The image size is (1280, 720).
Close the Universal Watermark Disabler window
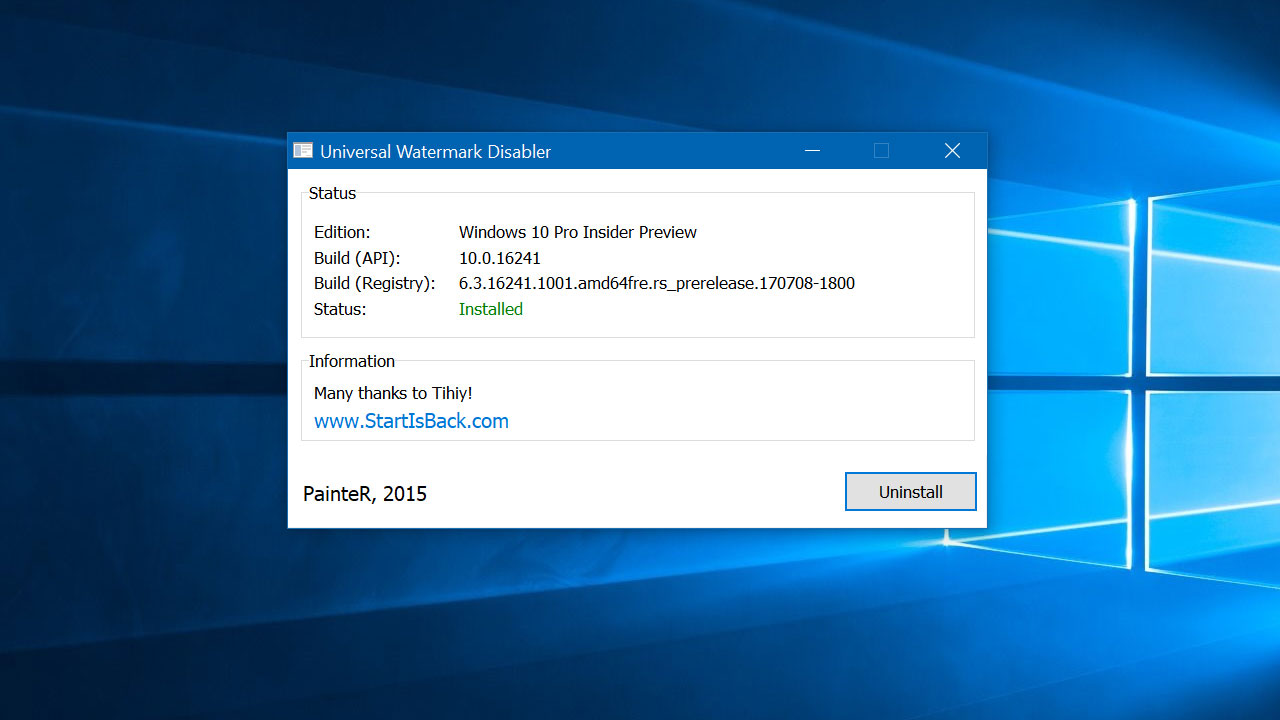tap(952, 151)
